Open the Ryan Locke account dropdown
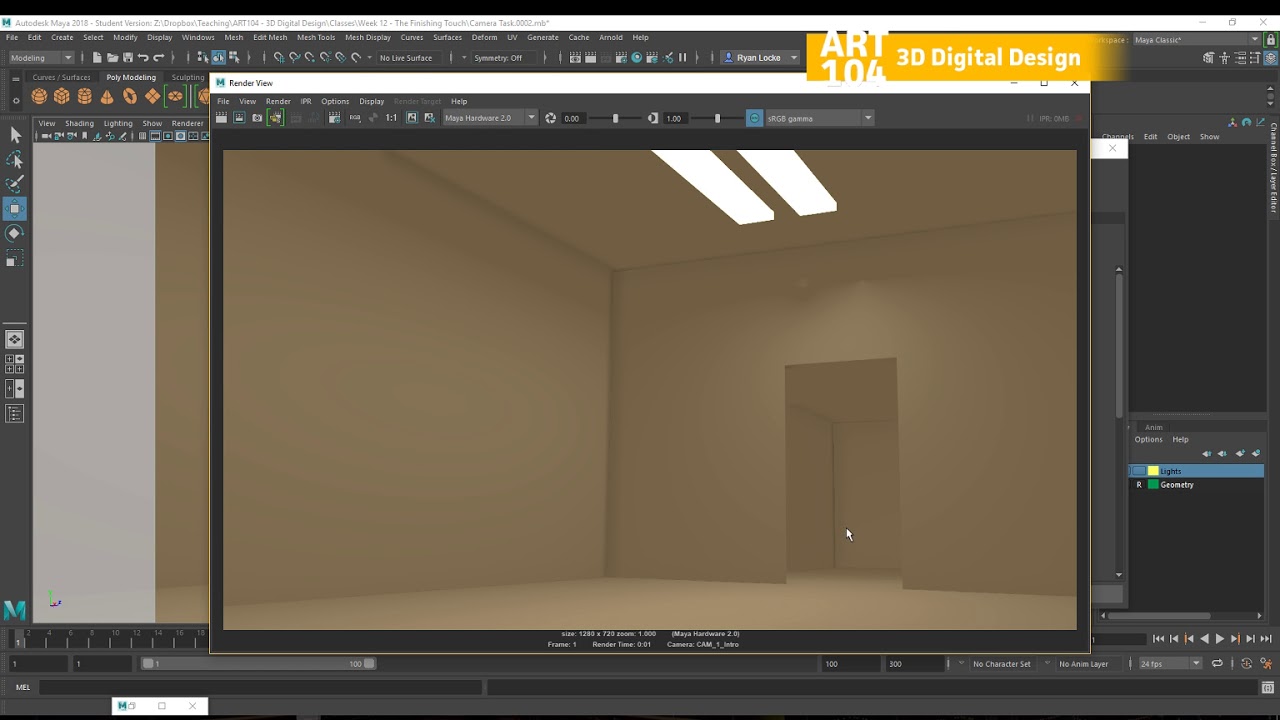Screen dimensions: 1280x720 point(759,57)
